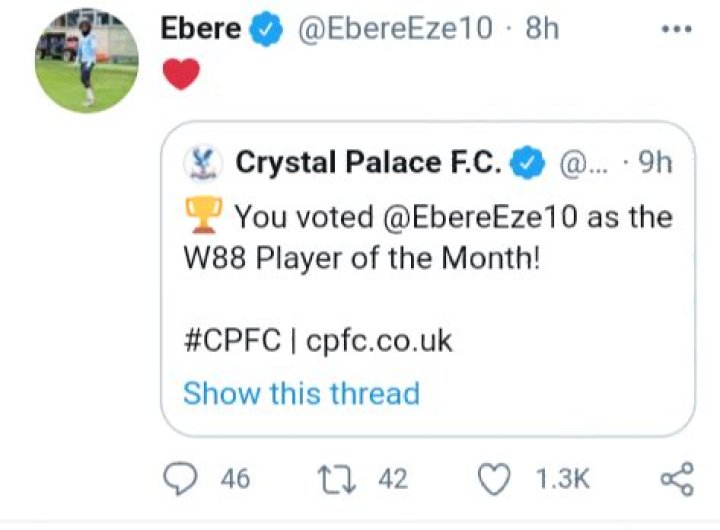
Task: Click the 9h timestamp in quoted tweet
Action: coord(655,163)
